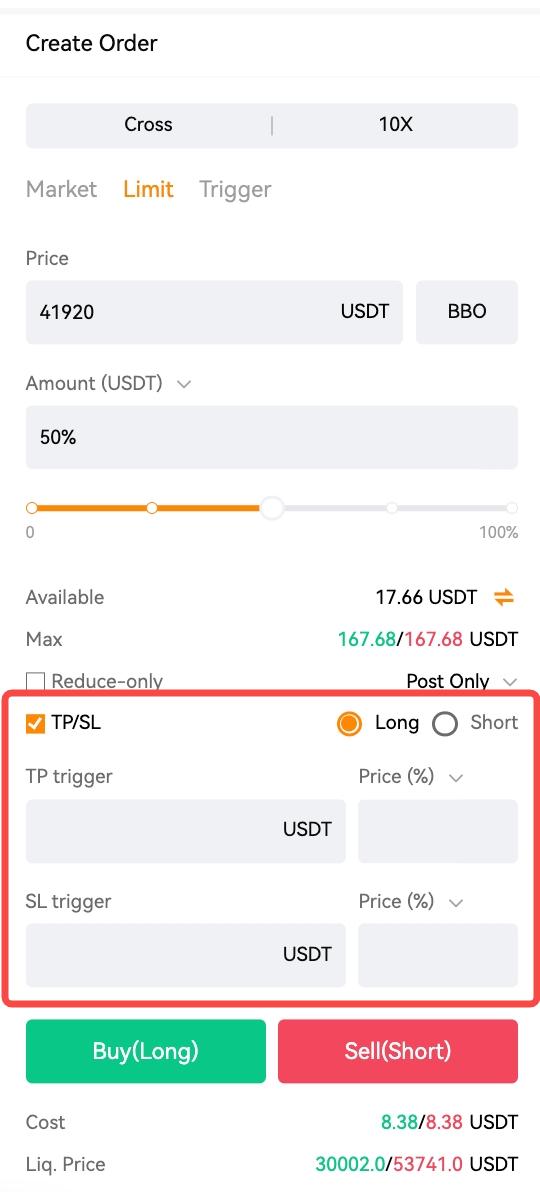The image size is (540, 1192).
Task: Enable the Reduce-only checkbox
Action: tap(35, 681)
